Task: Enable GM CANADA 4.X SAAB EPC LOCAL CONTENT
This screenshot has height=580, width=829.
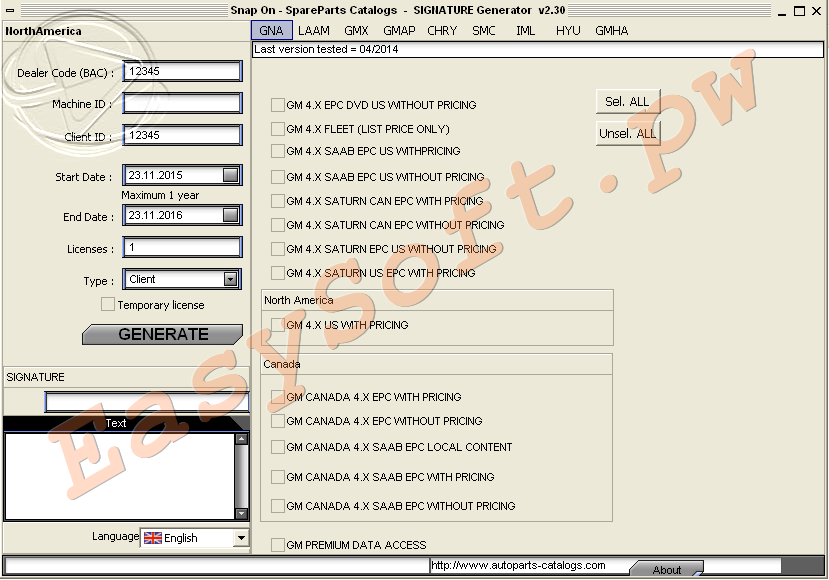Action: [x=278, y=447]
